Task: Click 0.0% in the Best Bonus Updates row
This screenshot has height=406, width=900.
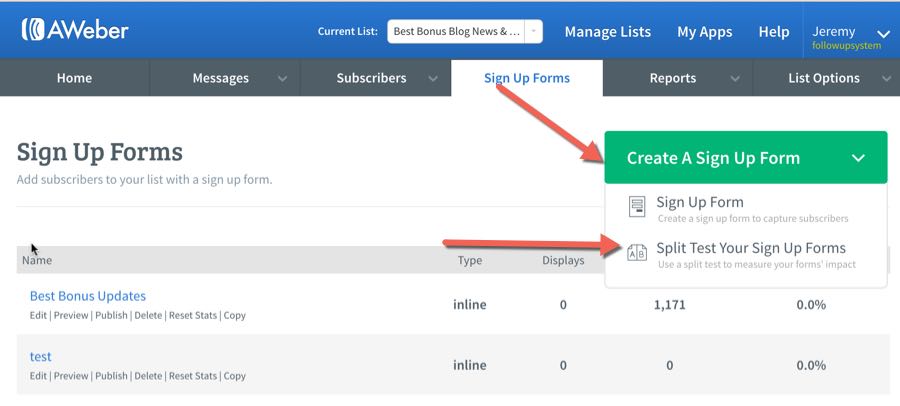Action: pos(811,305)
